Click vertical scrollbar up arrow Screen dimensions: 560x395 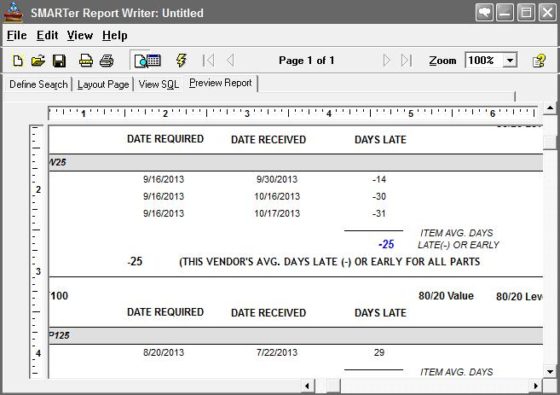point(550,108)
